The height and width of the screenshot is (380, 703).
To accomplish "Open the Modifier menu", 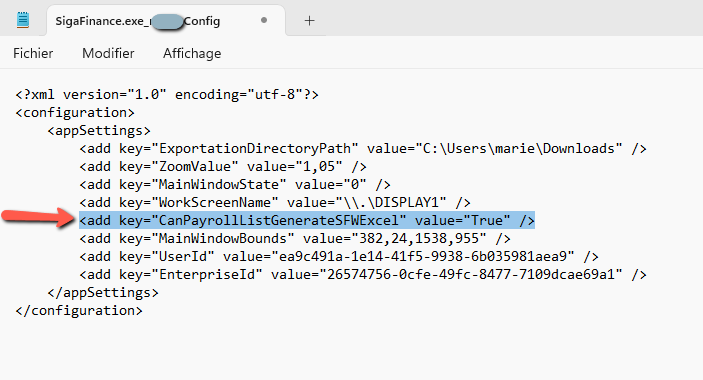I will pos(108,53).
